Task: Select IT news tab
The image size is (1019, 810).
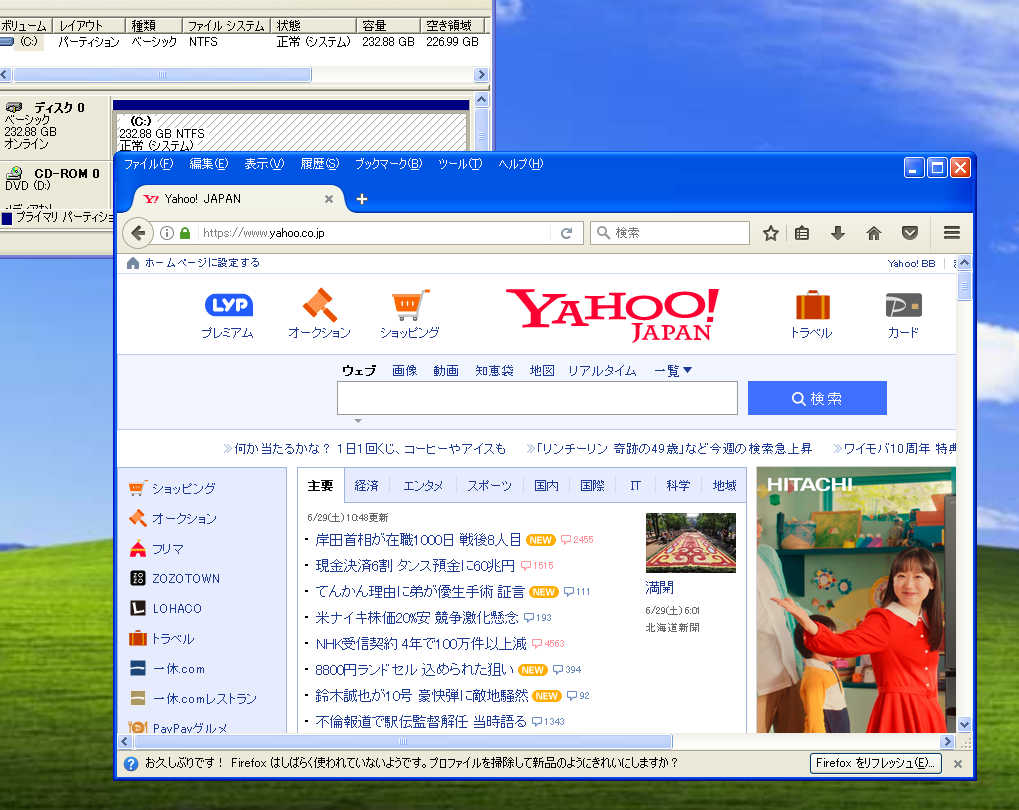Action: click(x=635, y=486)
